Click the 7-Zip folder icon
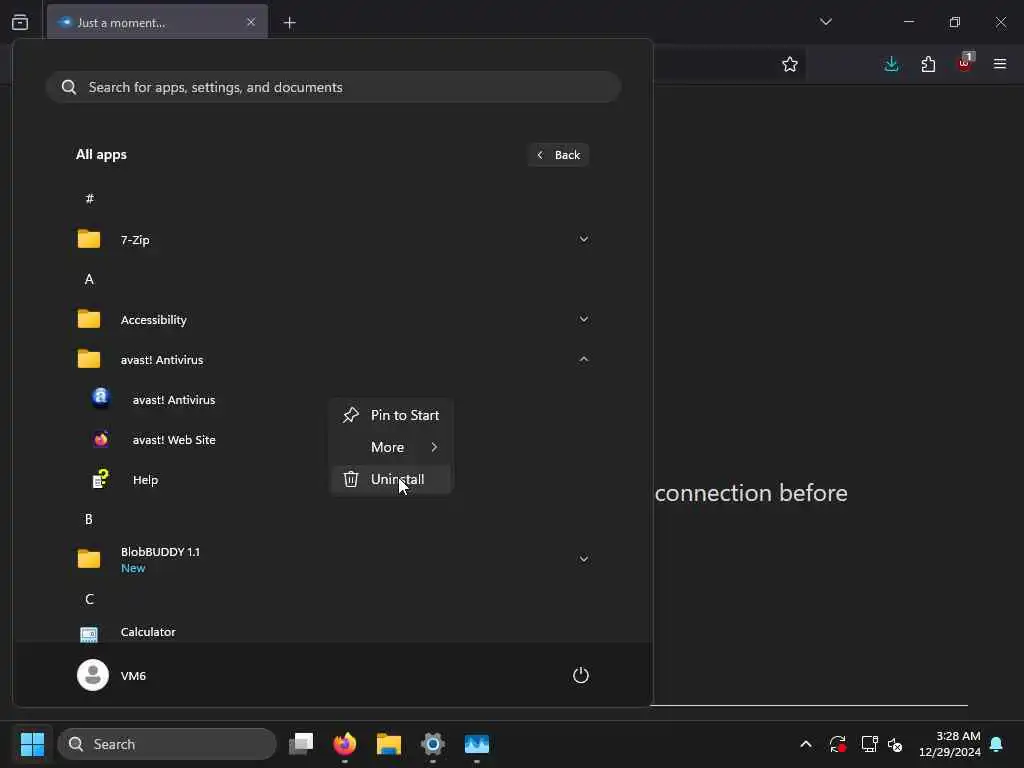This screenshot has height=768, width=1024. click(89, 239)
